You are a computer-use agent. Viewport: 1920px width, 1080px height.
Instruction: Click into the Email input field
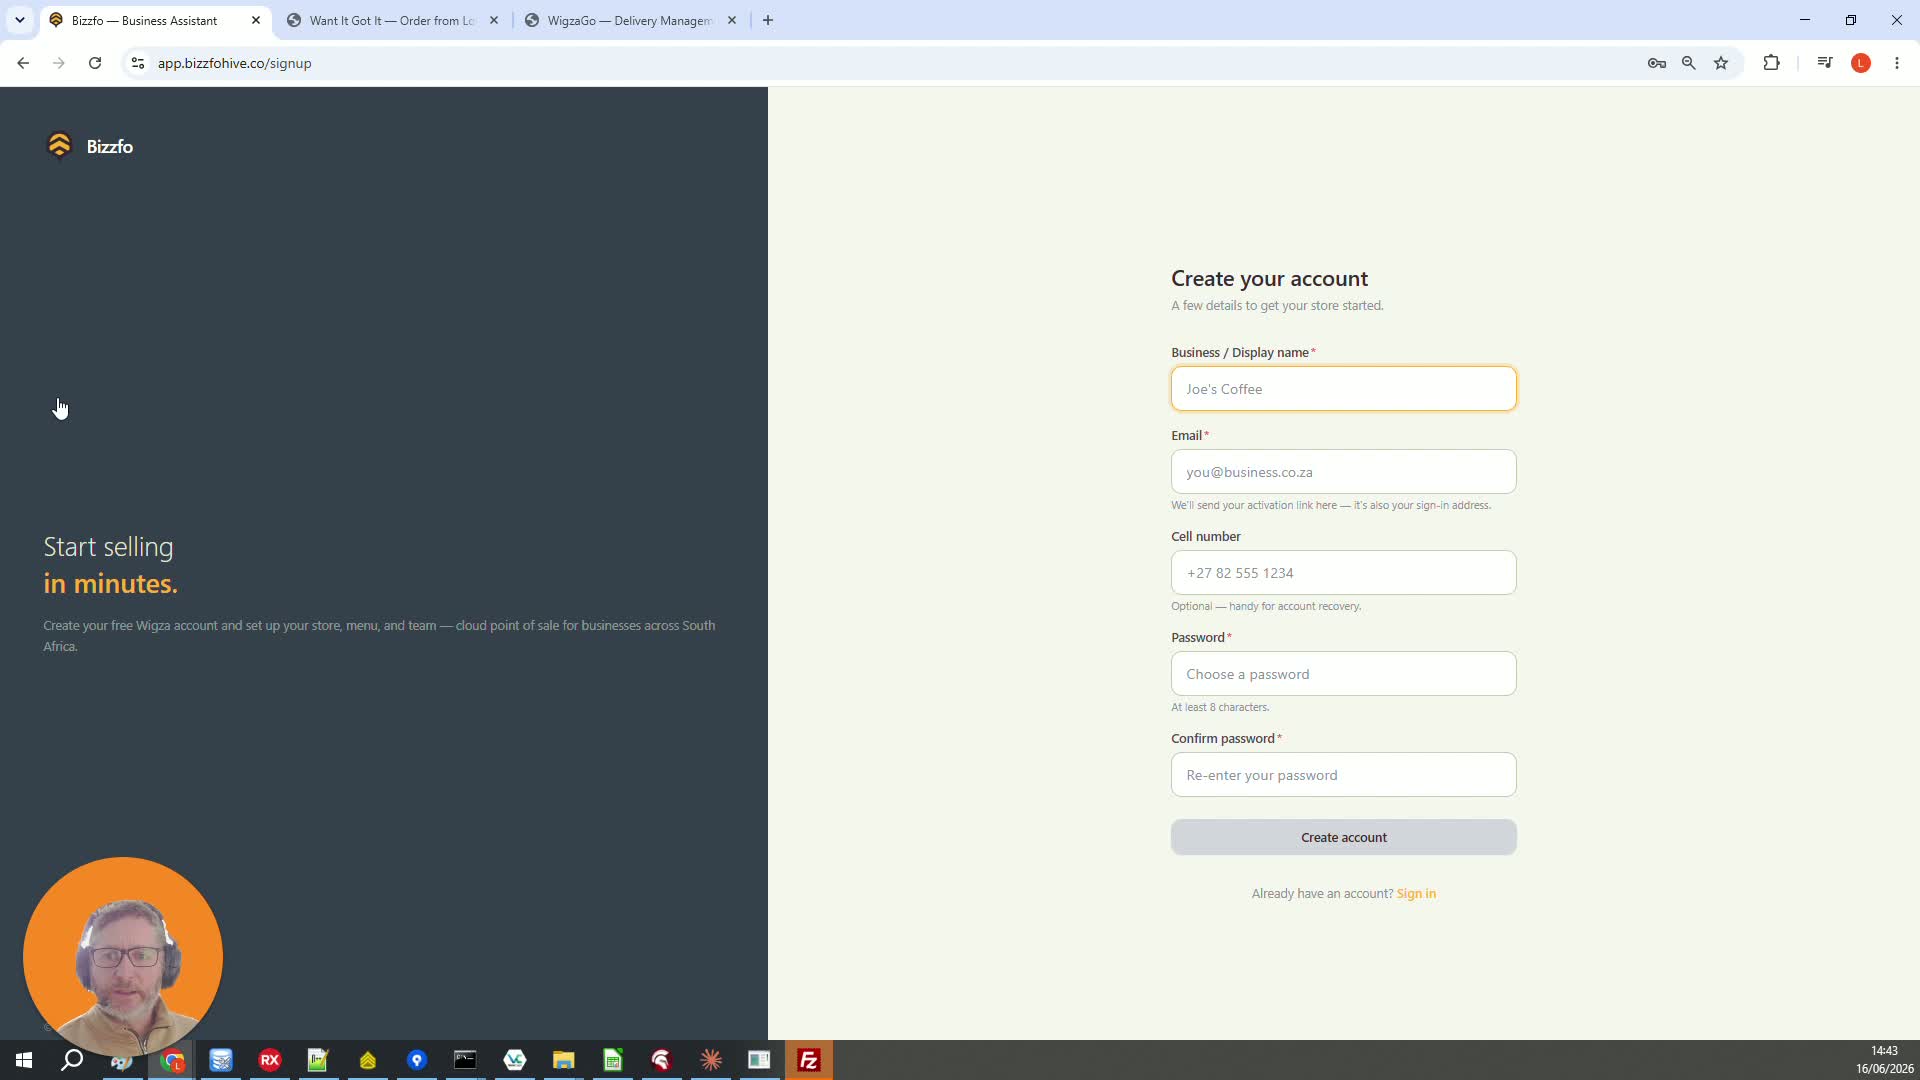pos(1343,472)
